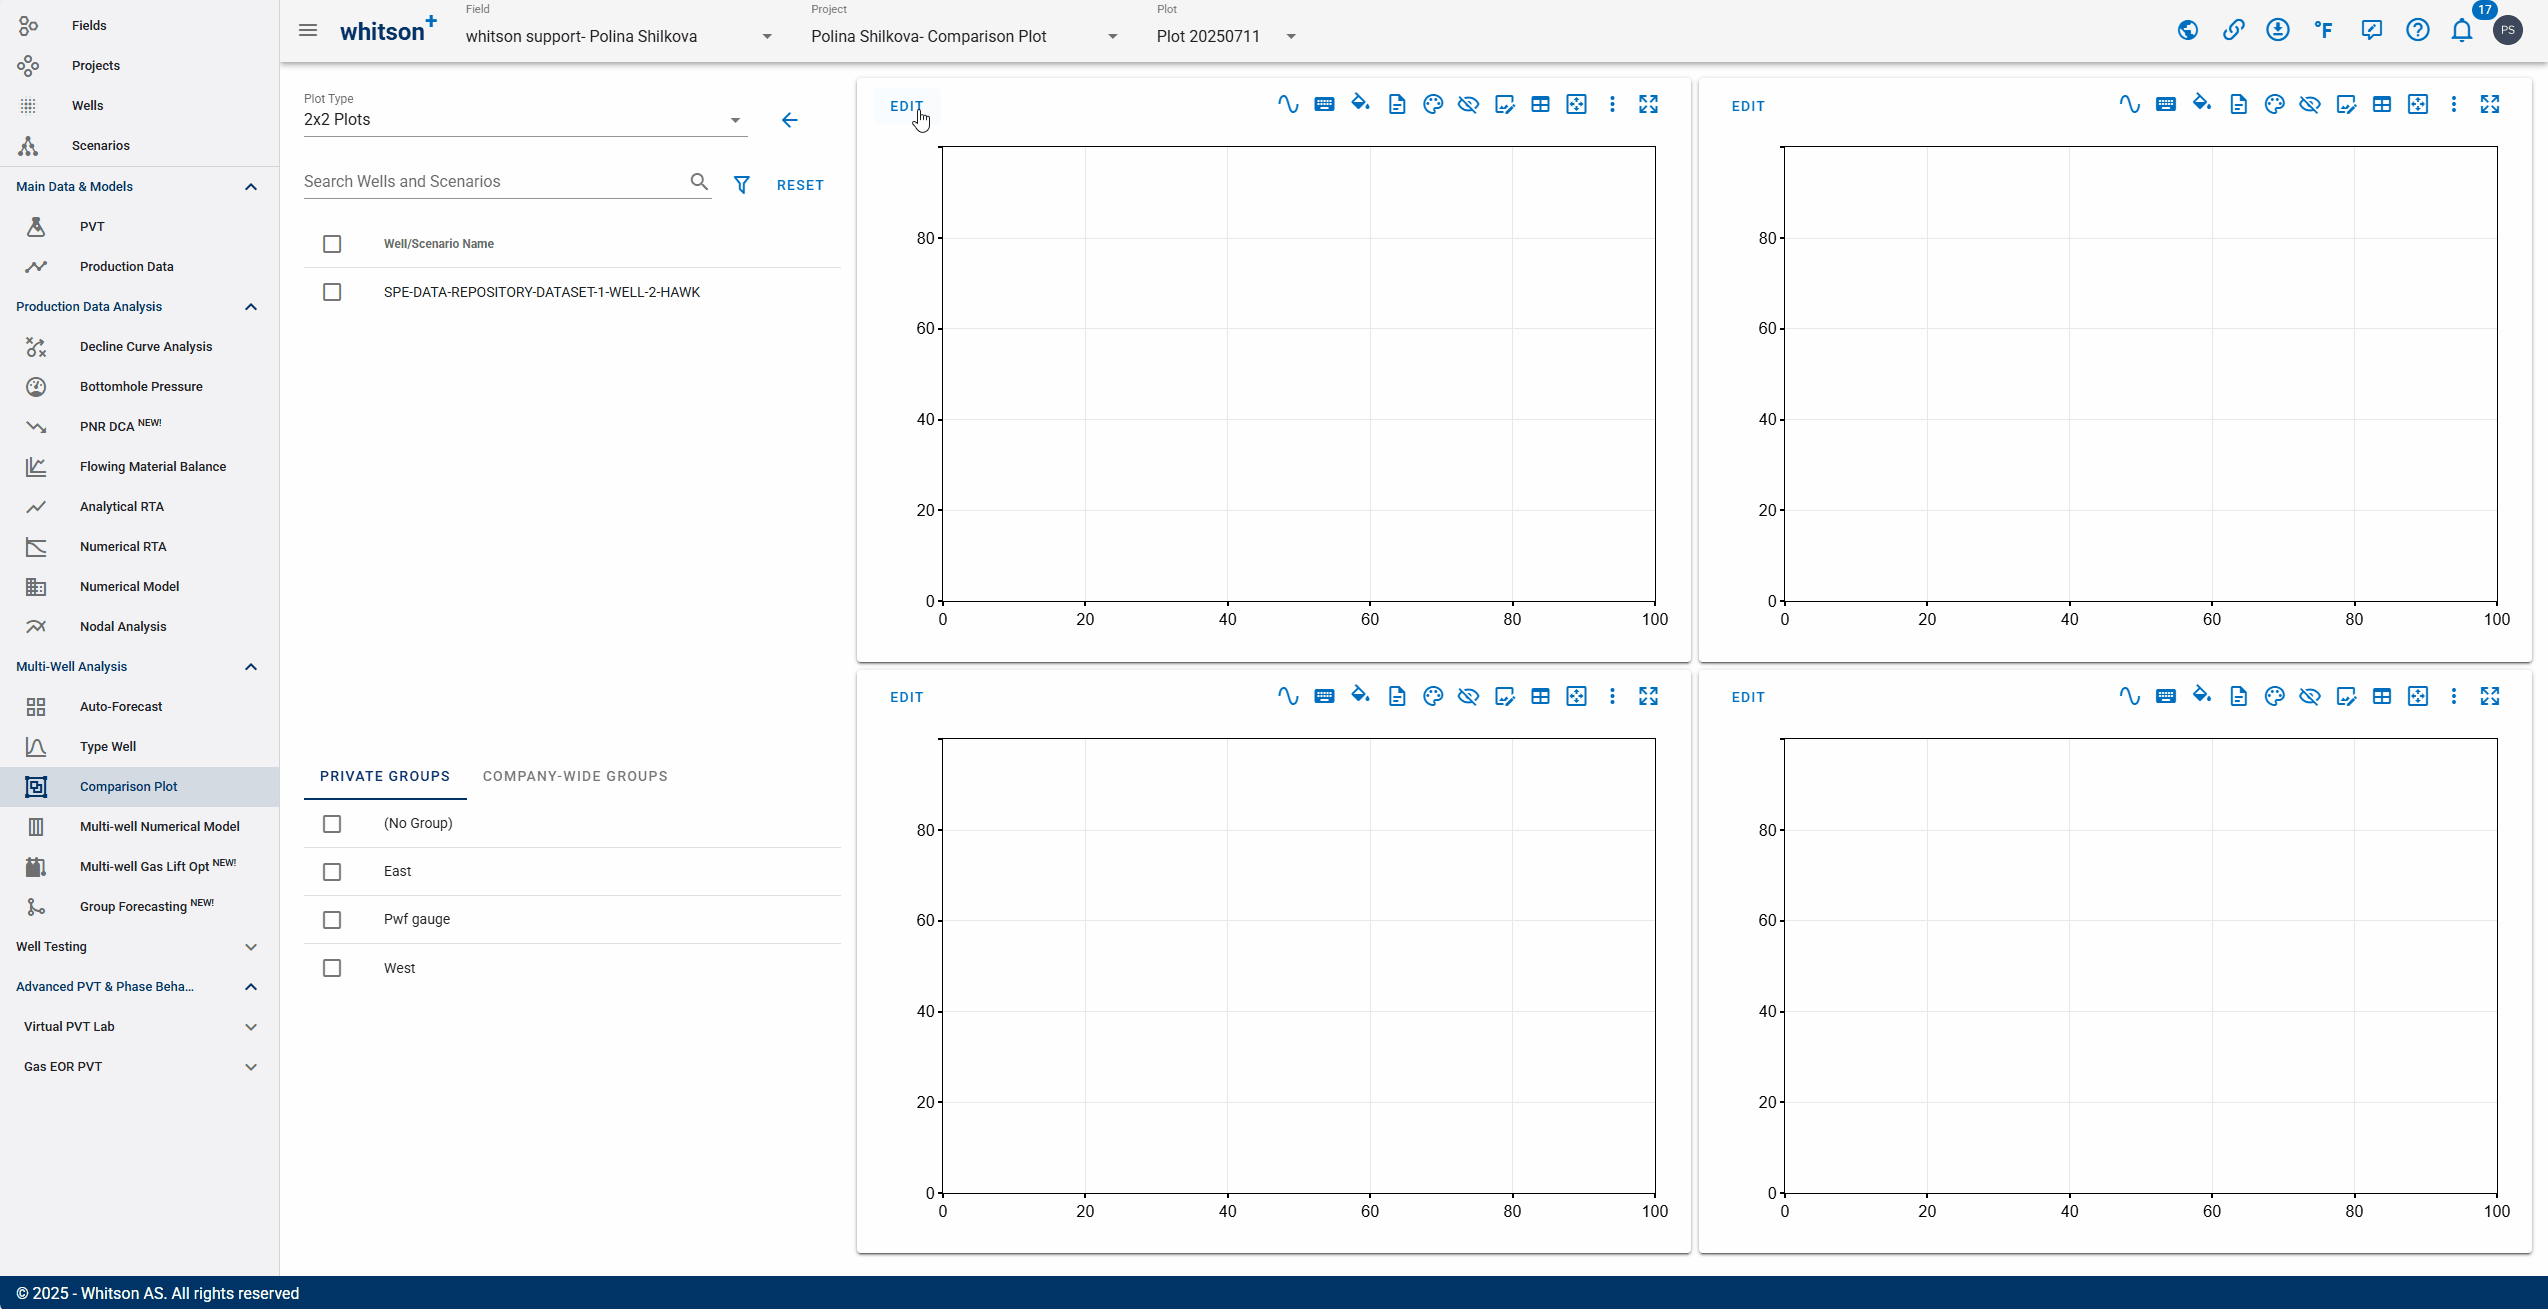
Task: Tick the Pwf gauge group checkbox
Action: tap(332, 920)
